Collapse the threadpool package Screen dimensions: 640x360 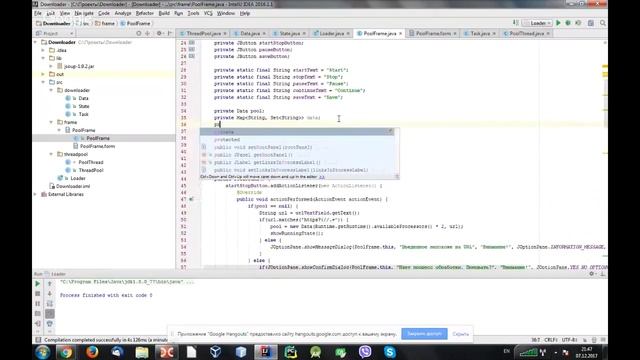[x=51, y=154]
